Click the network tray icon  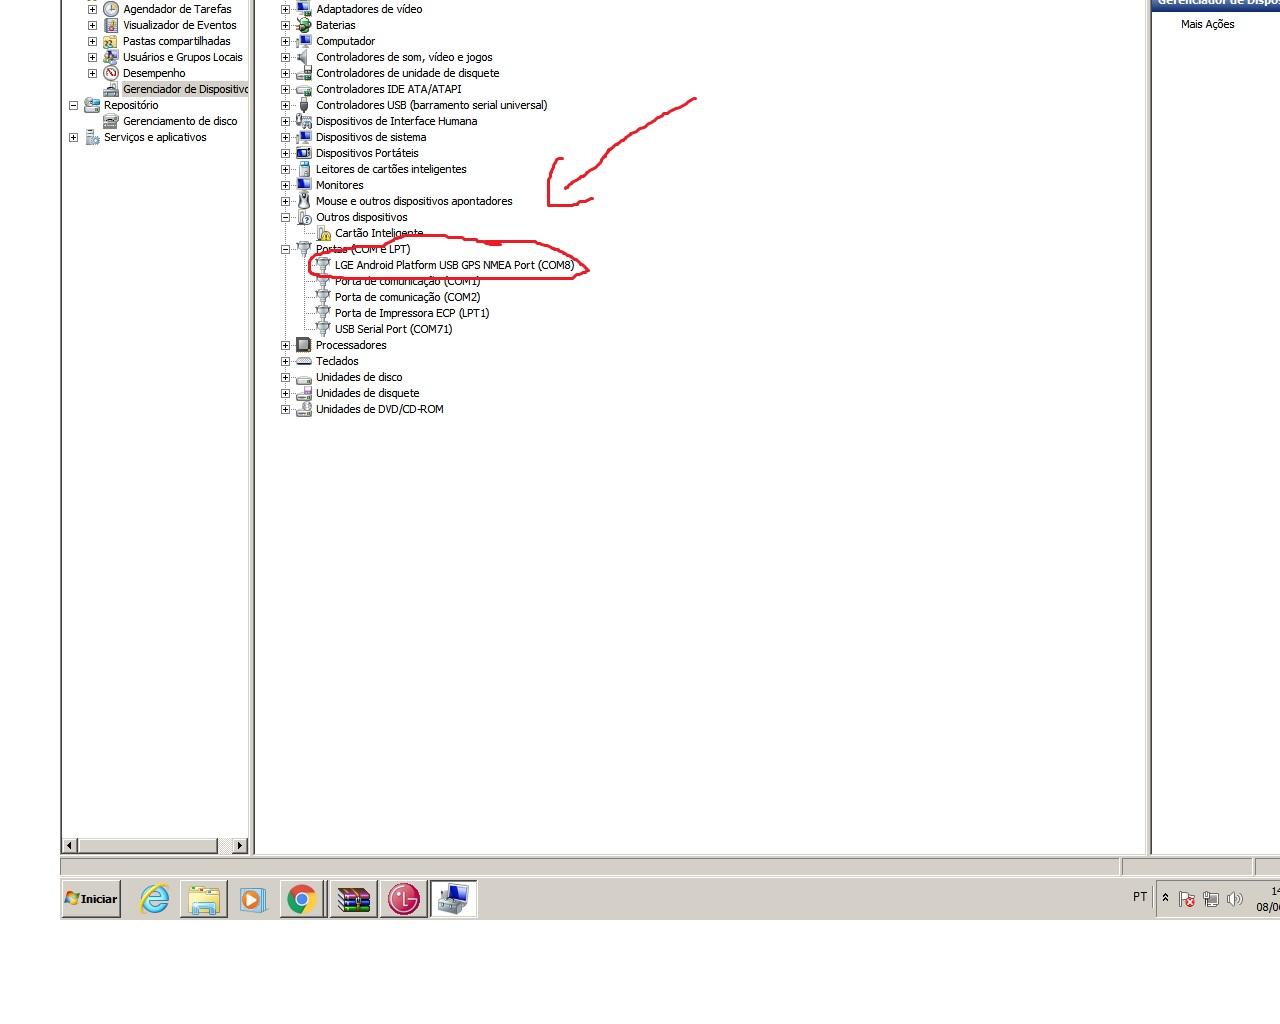click(1211, 899)
